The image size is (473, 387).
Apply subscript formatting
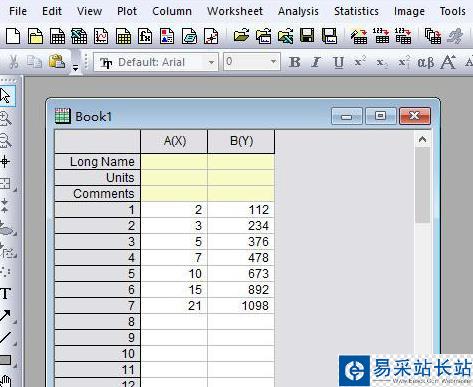tap(381, 62)
